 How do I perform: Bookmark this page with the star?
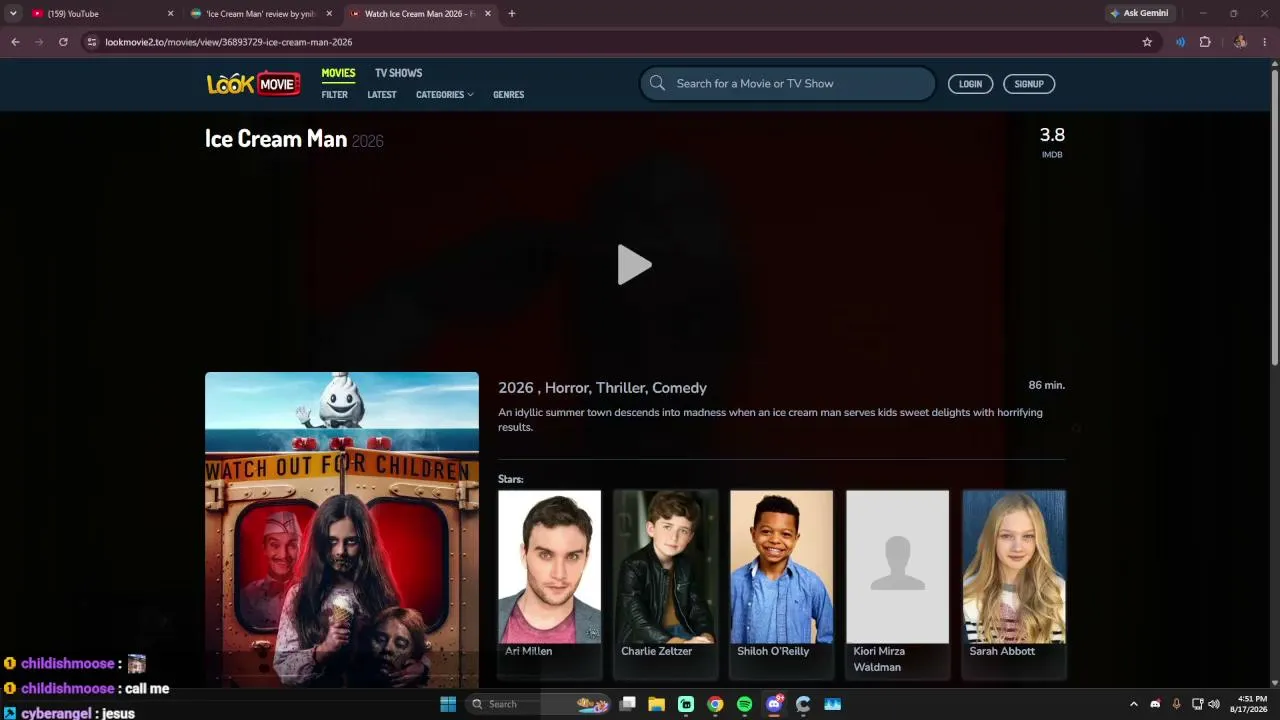(1147, 42)
